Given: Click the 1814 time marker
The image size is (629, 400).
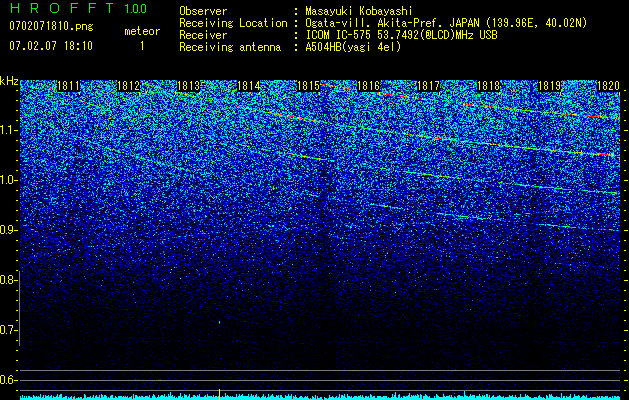Looking at the screenshot, I should click(x=249, y=86).
